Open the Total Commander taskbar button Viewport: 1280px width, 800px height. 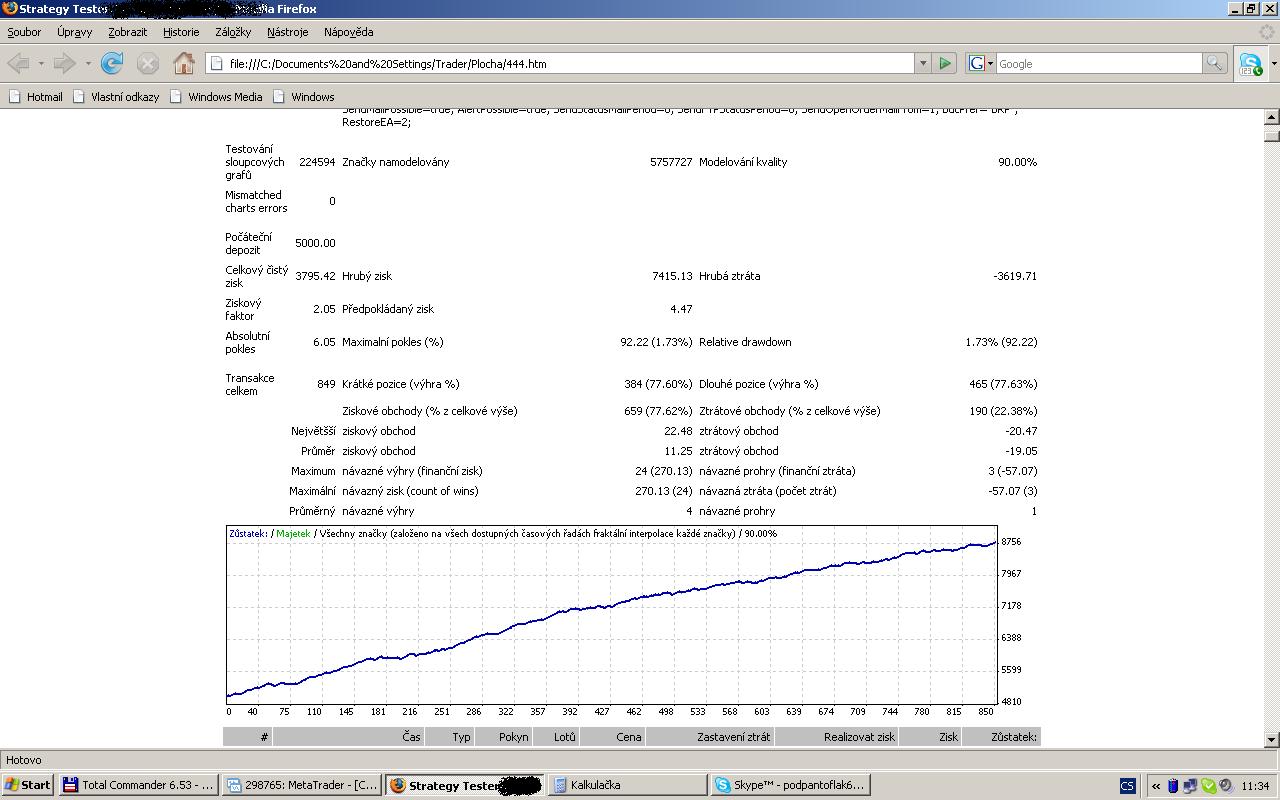pyautogui.click(x=138, y=785)
